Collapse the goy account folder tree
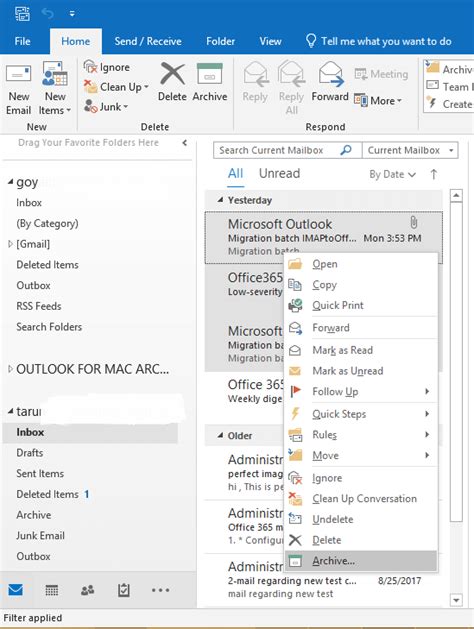 pos(10,182)
